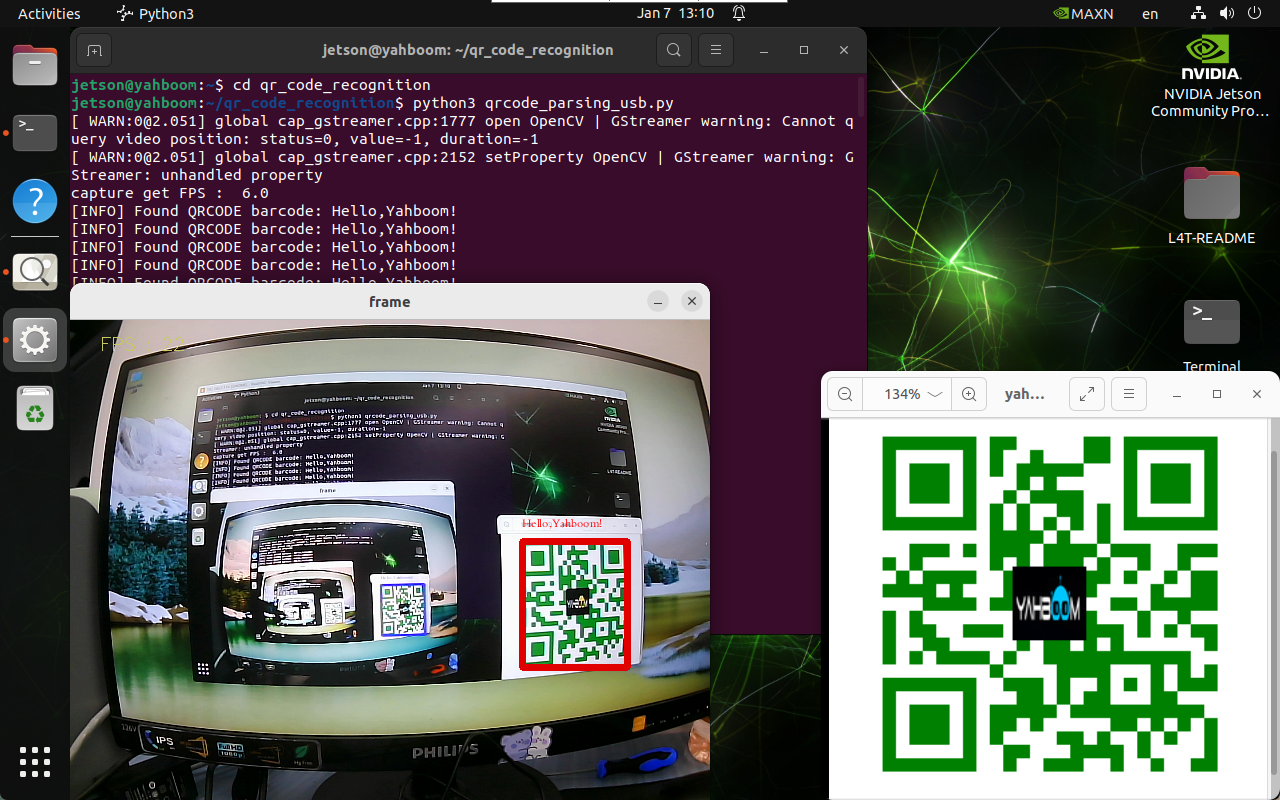Select the L4T-README folder on desktop

pos(1211,206)
